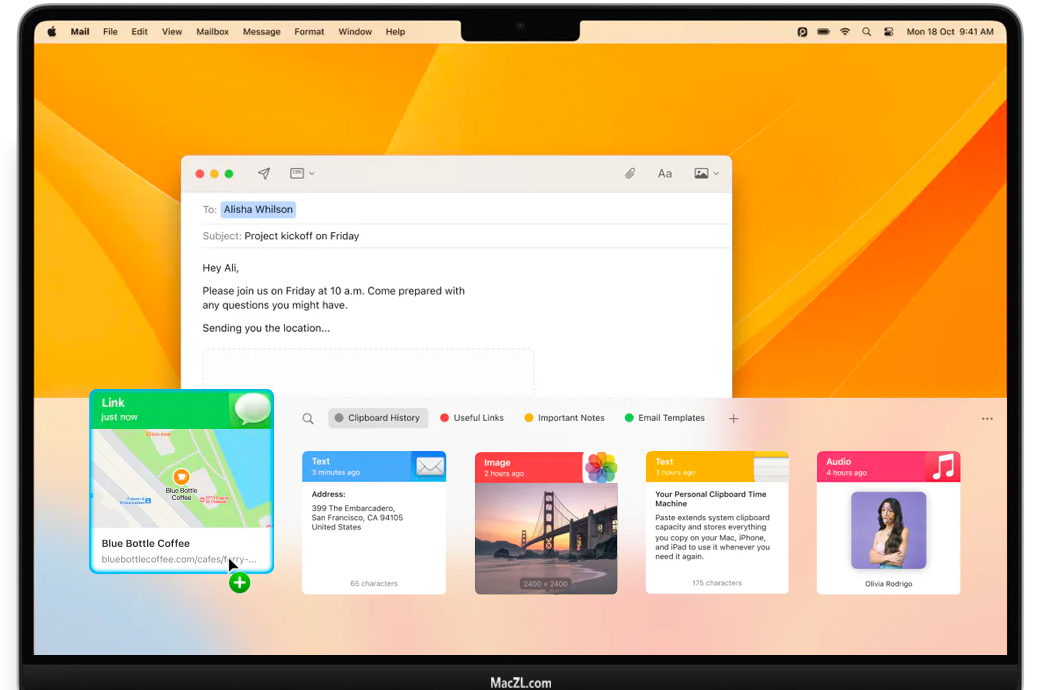This screenshot has height=690, width=1040.
Task: Click the Messages app icon on the Link card
Action: [x=253, y=409]
